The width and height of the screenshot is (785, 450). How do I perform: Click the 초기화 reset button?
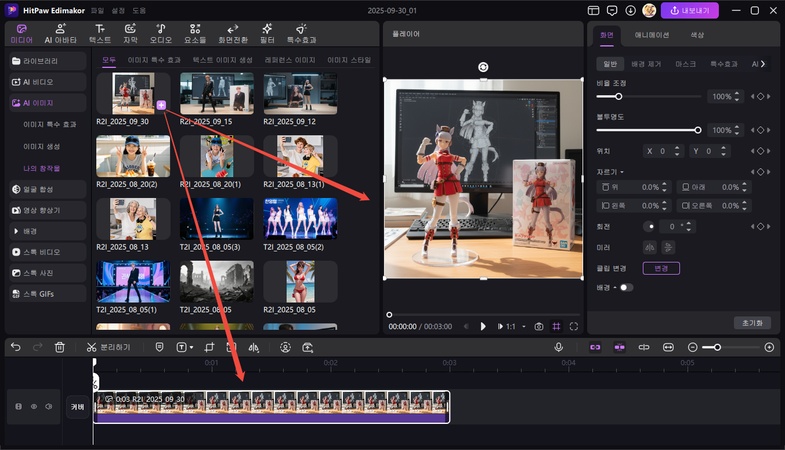pos(752,323)
